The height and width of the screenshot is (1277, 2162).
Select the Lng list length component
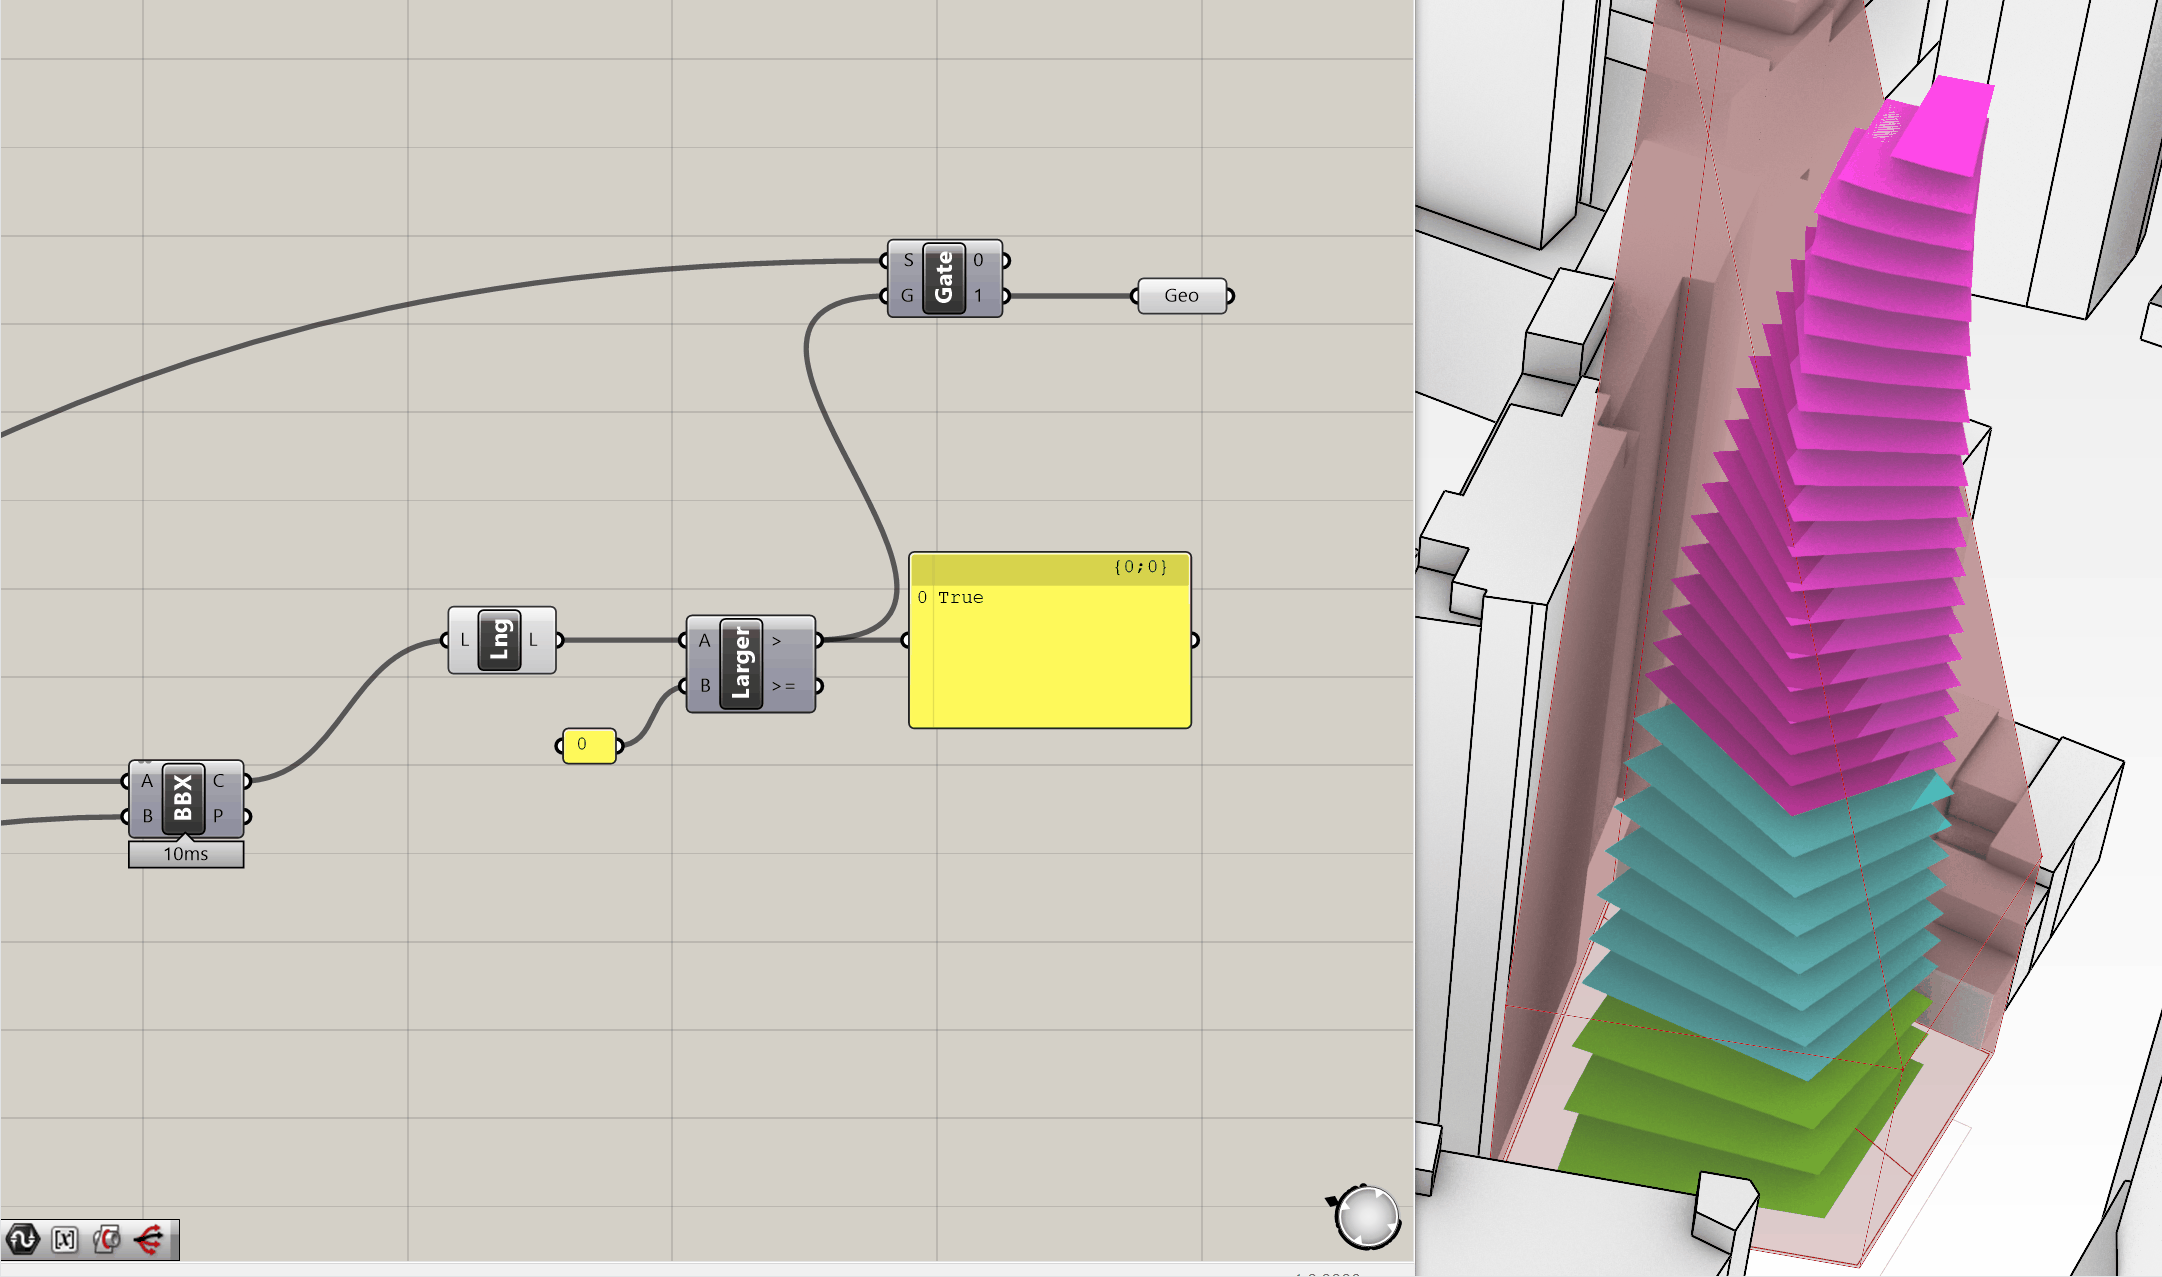tap(500, 640)
